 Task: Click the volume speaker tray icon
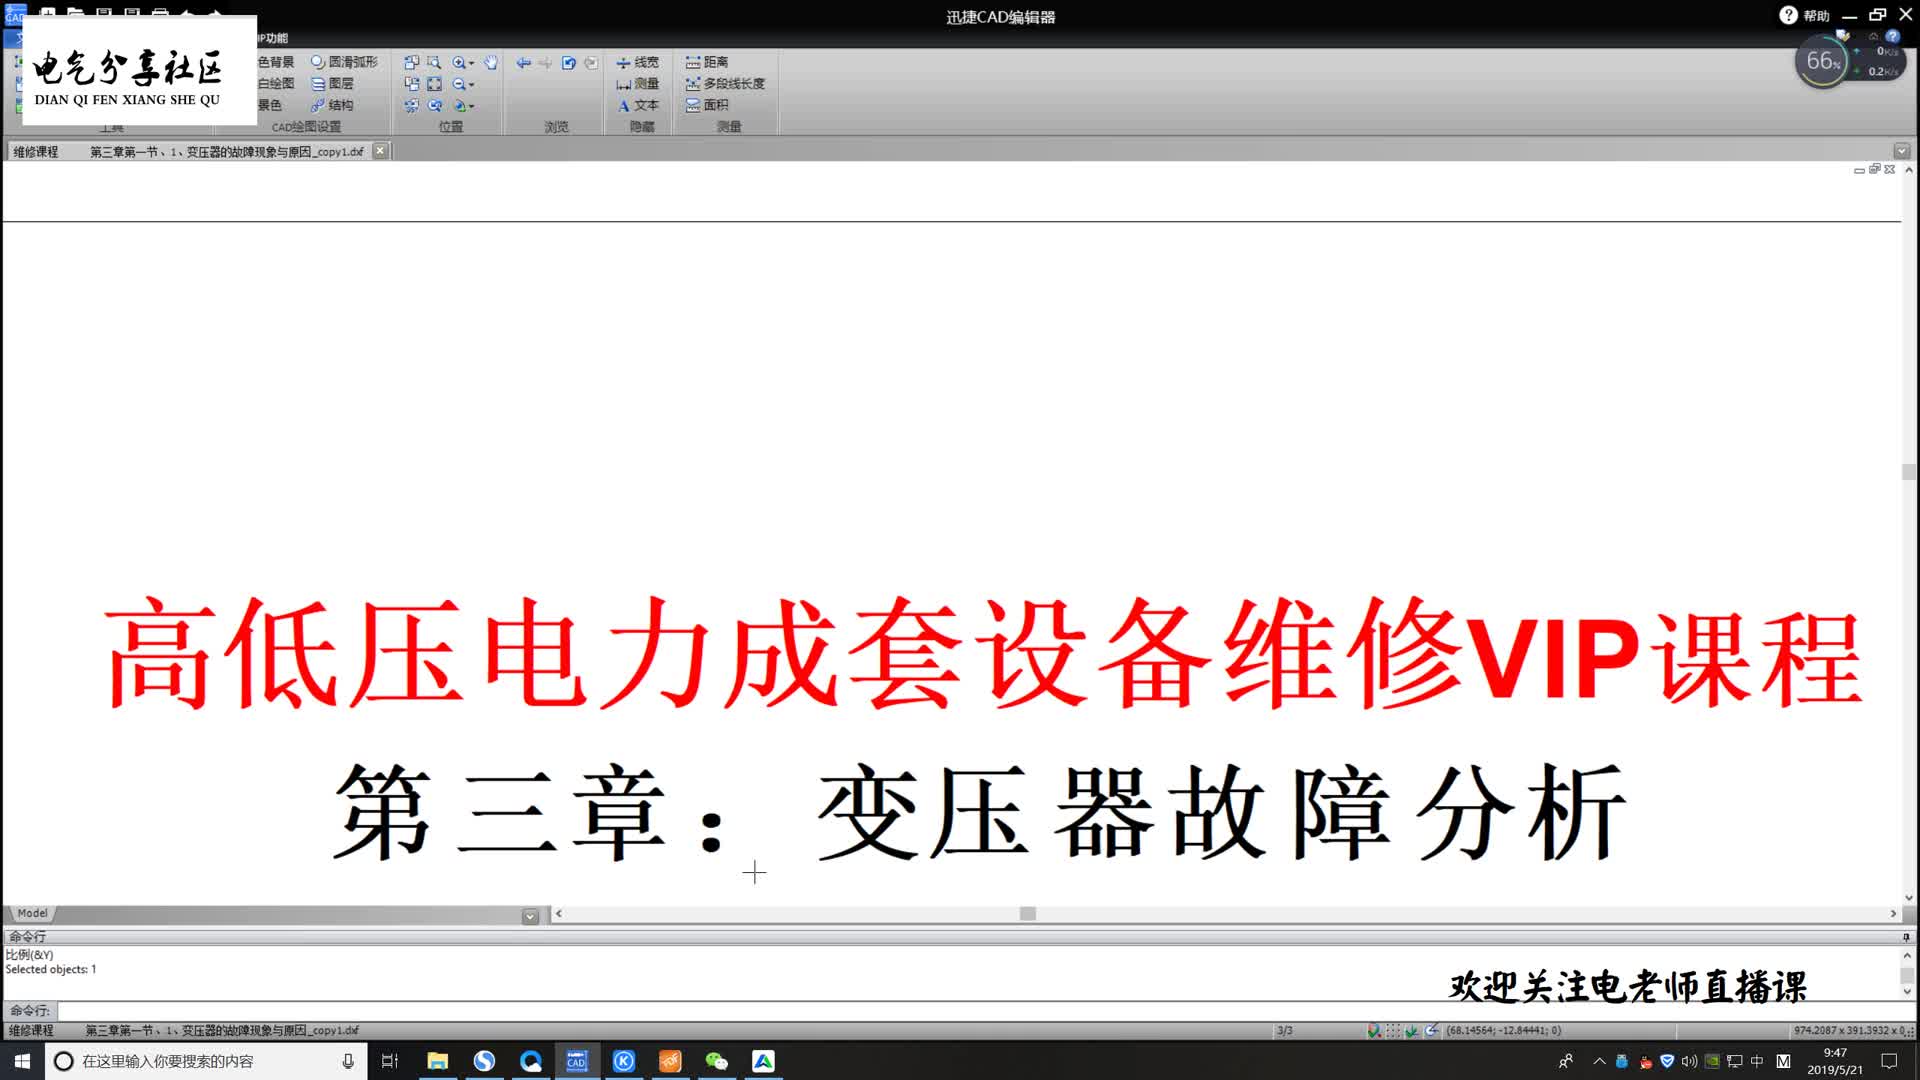(1689, 1061)
